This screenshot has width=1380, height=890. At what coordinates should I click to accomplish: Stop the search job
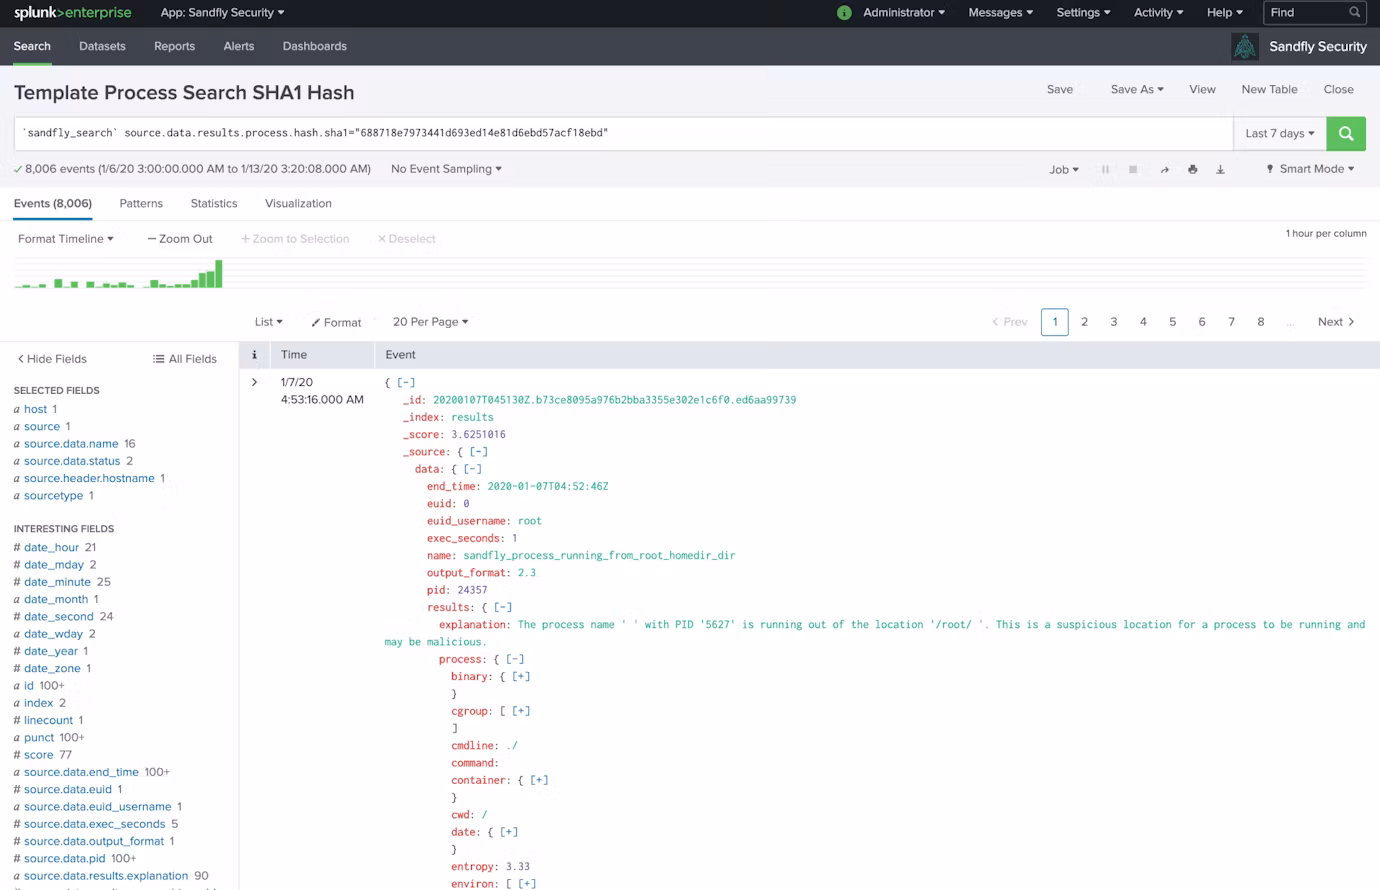click(x=1133, y=169)
